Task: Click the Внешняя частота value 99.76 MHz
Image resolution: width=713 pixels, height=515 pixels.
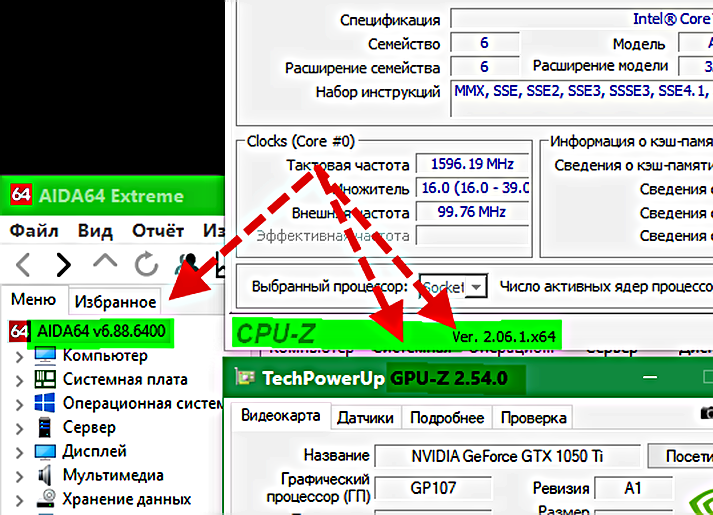Action: (472, 212)
